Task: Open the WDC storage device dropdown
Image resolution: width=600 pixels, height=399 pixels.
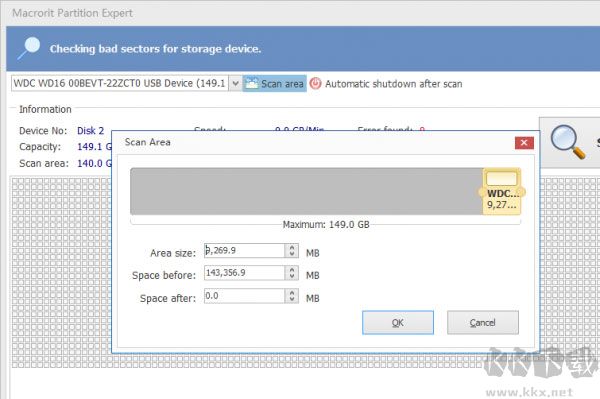Action: coord(235,83)
